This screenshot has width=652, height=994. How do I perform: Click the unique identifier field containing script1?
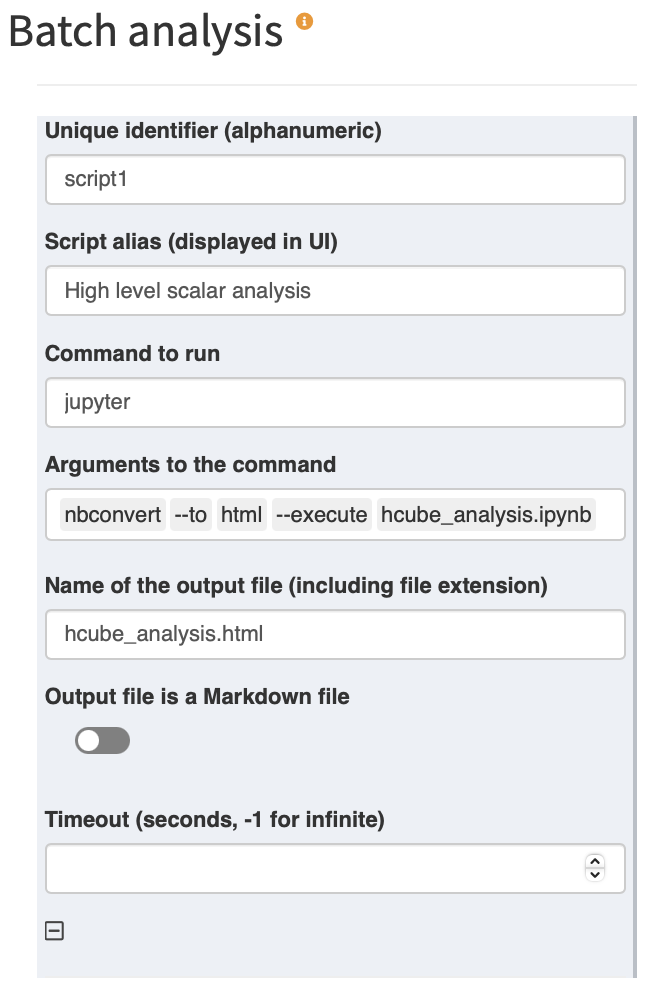[335, 180]
